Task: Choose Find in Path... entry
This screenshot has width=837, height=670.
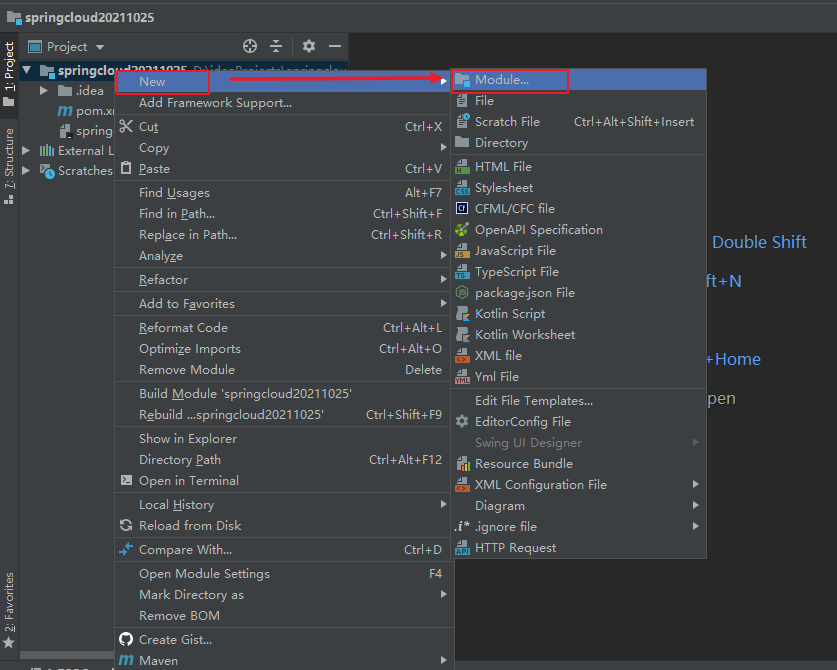Action: 283,214
